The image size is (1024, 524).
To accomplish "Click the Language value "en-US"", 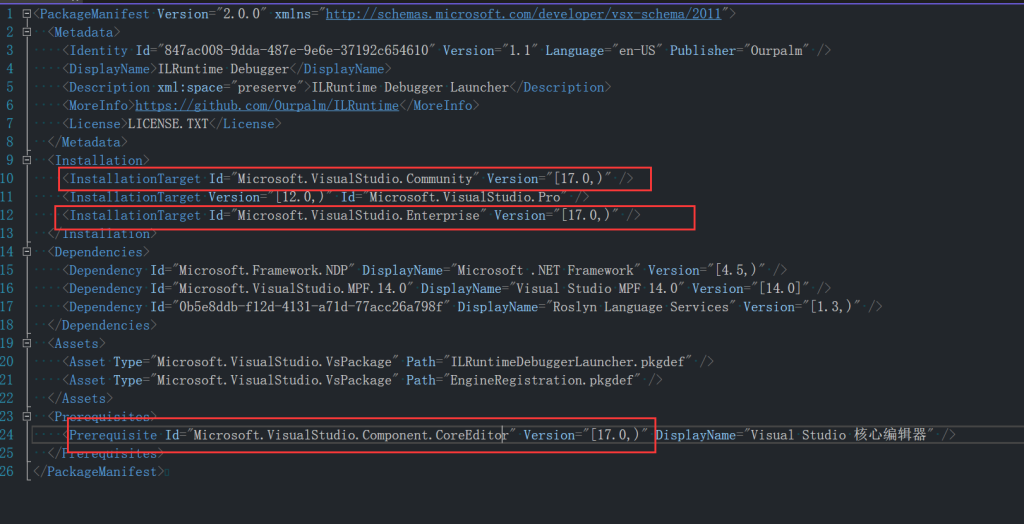I will (x=637, y=50).
